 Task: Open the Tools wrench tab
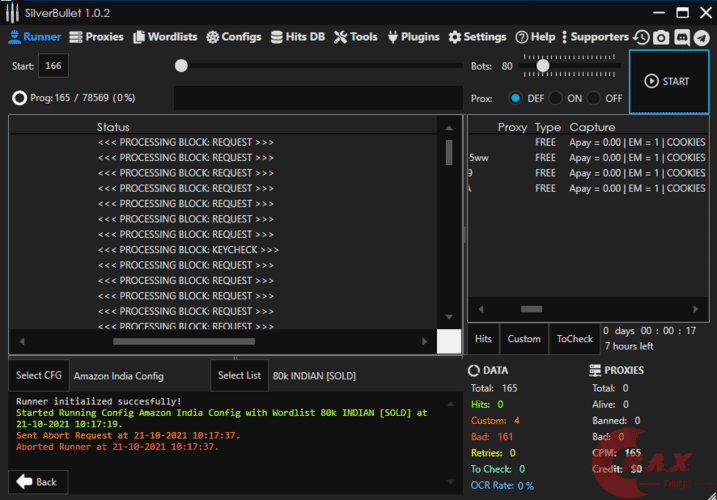tap(355, 37)
